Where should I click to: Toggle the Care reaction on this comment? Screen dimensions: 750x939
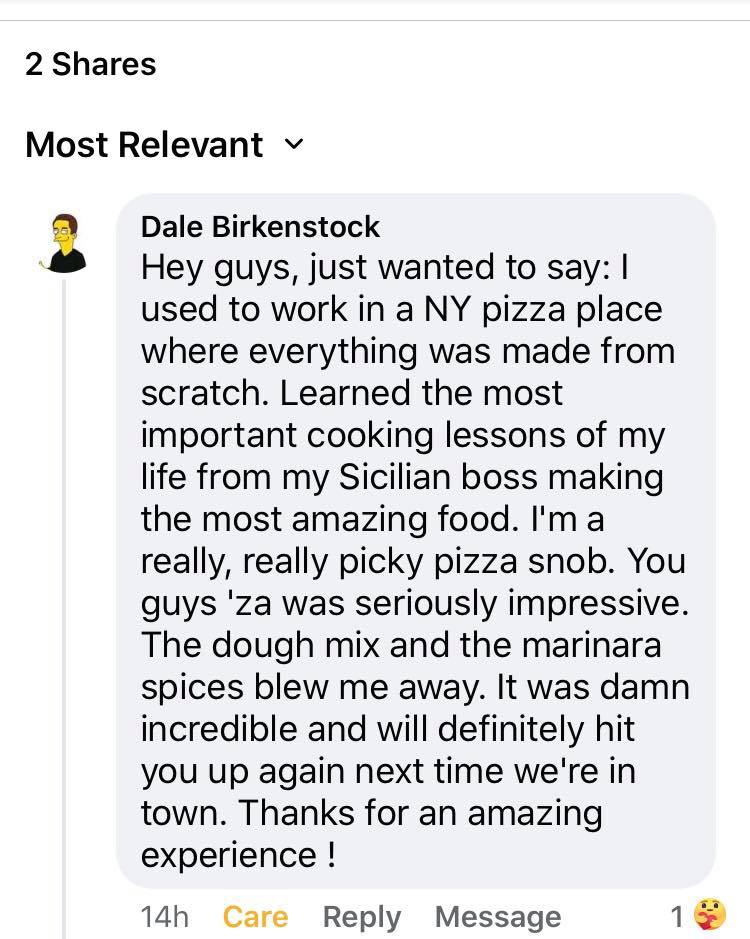coord(255,916)
